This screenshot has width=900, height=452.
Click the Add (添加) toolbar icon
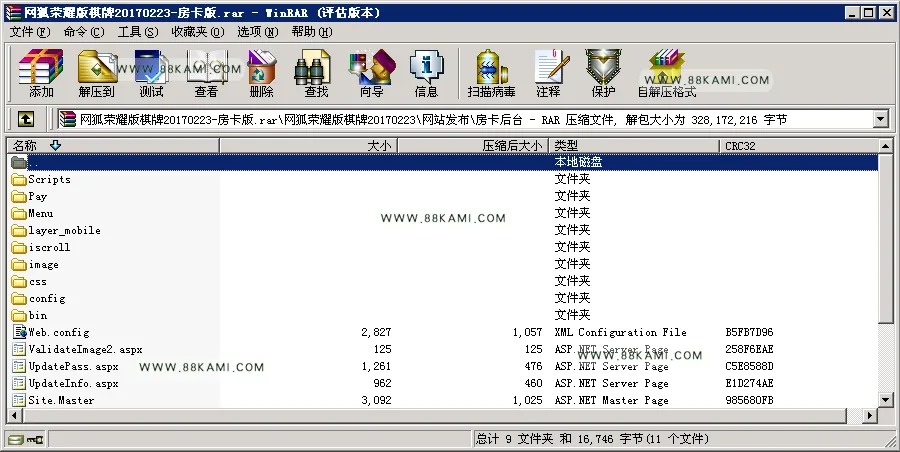(x=41, y=73)
